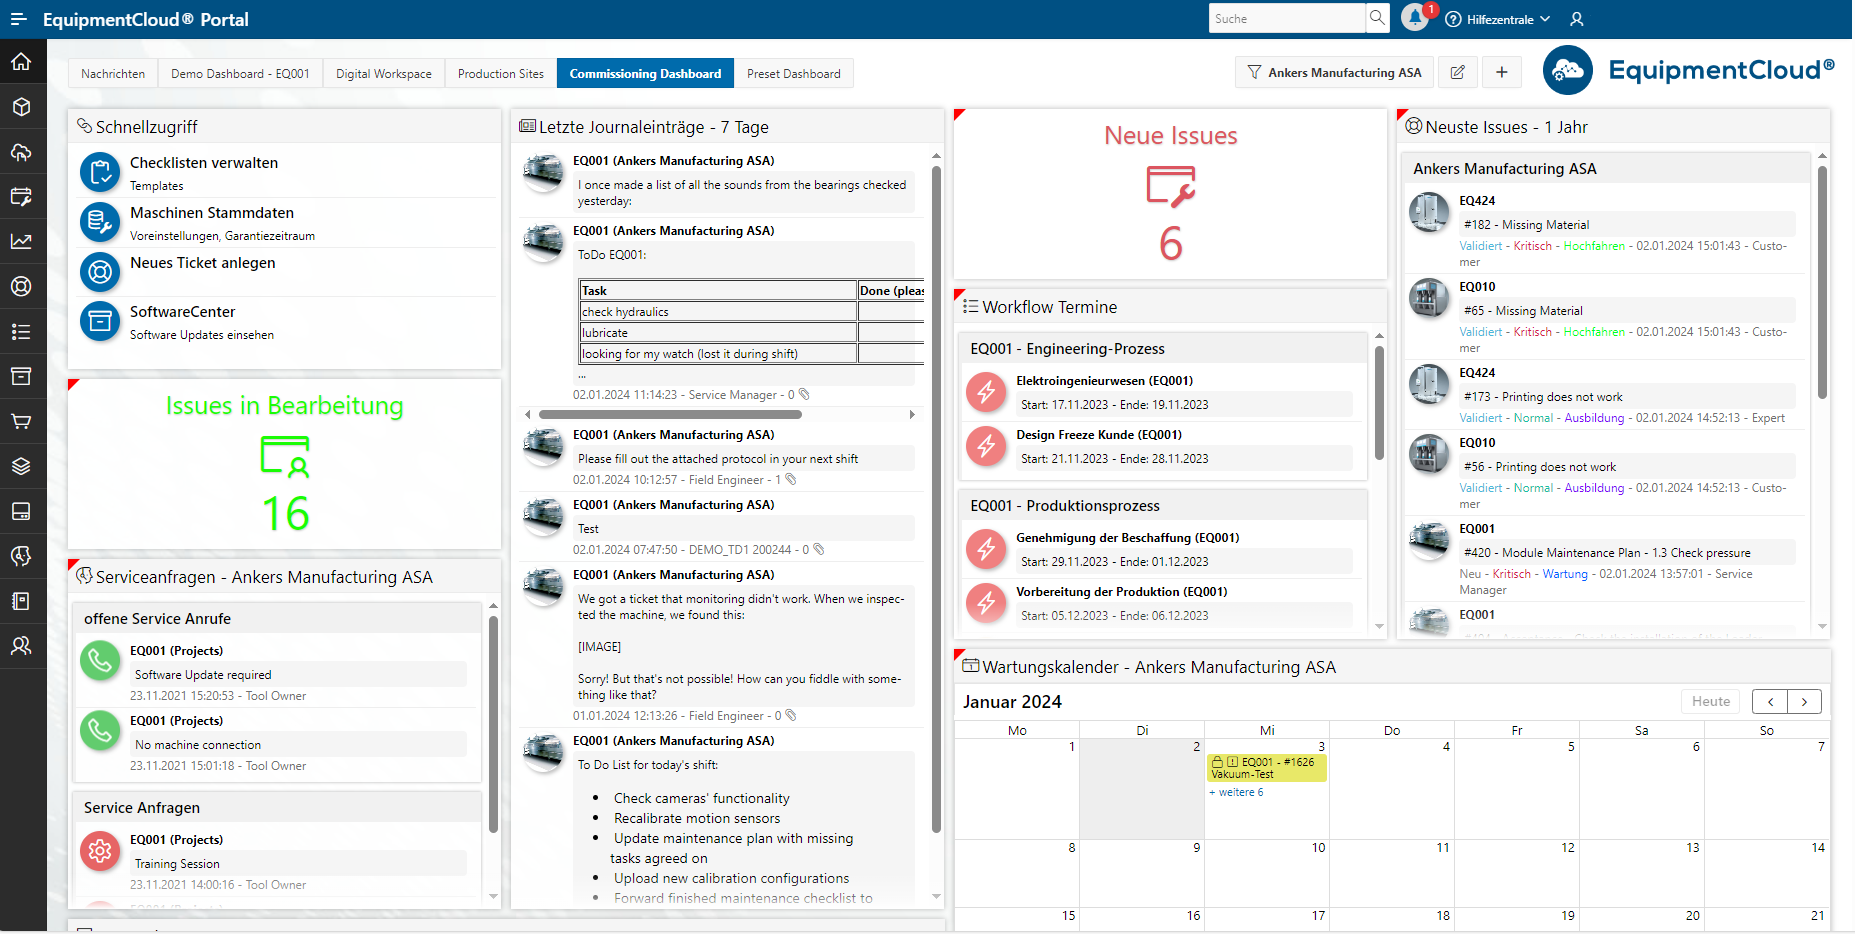Add a new dashboard with plus button
Screen dimensions: 1855x934
click(x=1501, y=72)
